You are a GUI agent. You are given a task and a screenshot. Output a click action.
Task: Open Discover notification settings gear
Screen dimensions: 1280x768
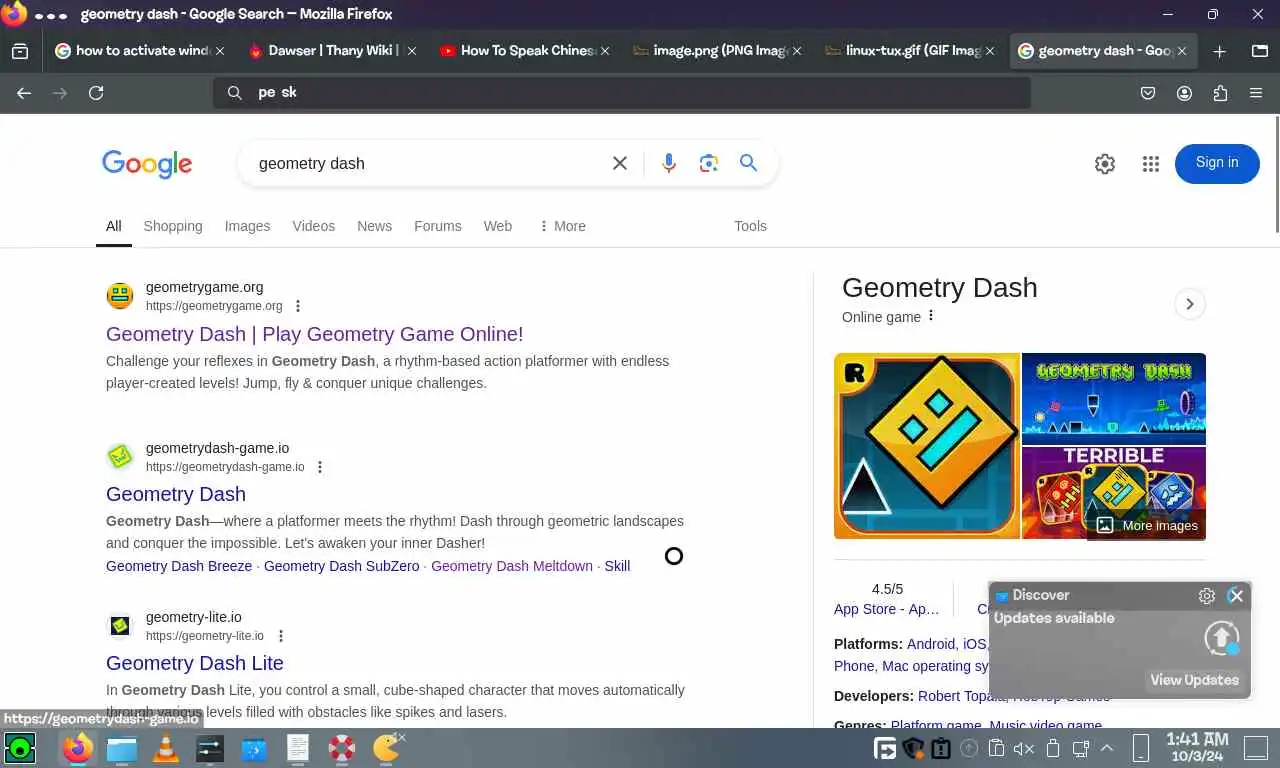pyautogui.click(x=1207, y=596)
